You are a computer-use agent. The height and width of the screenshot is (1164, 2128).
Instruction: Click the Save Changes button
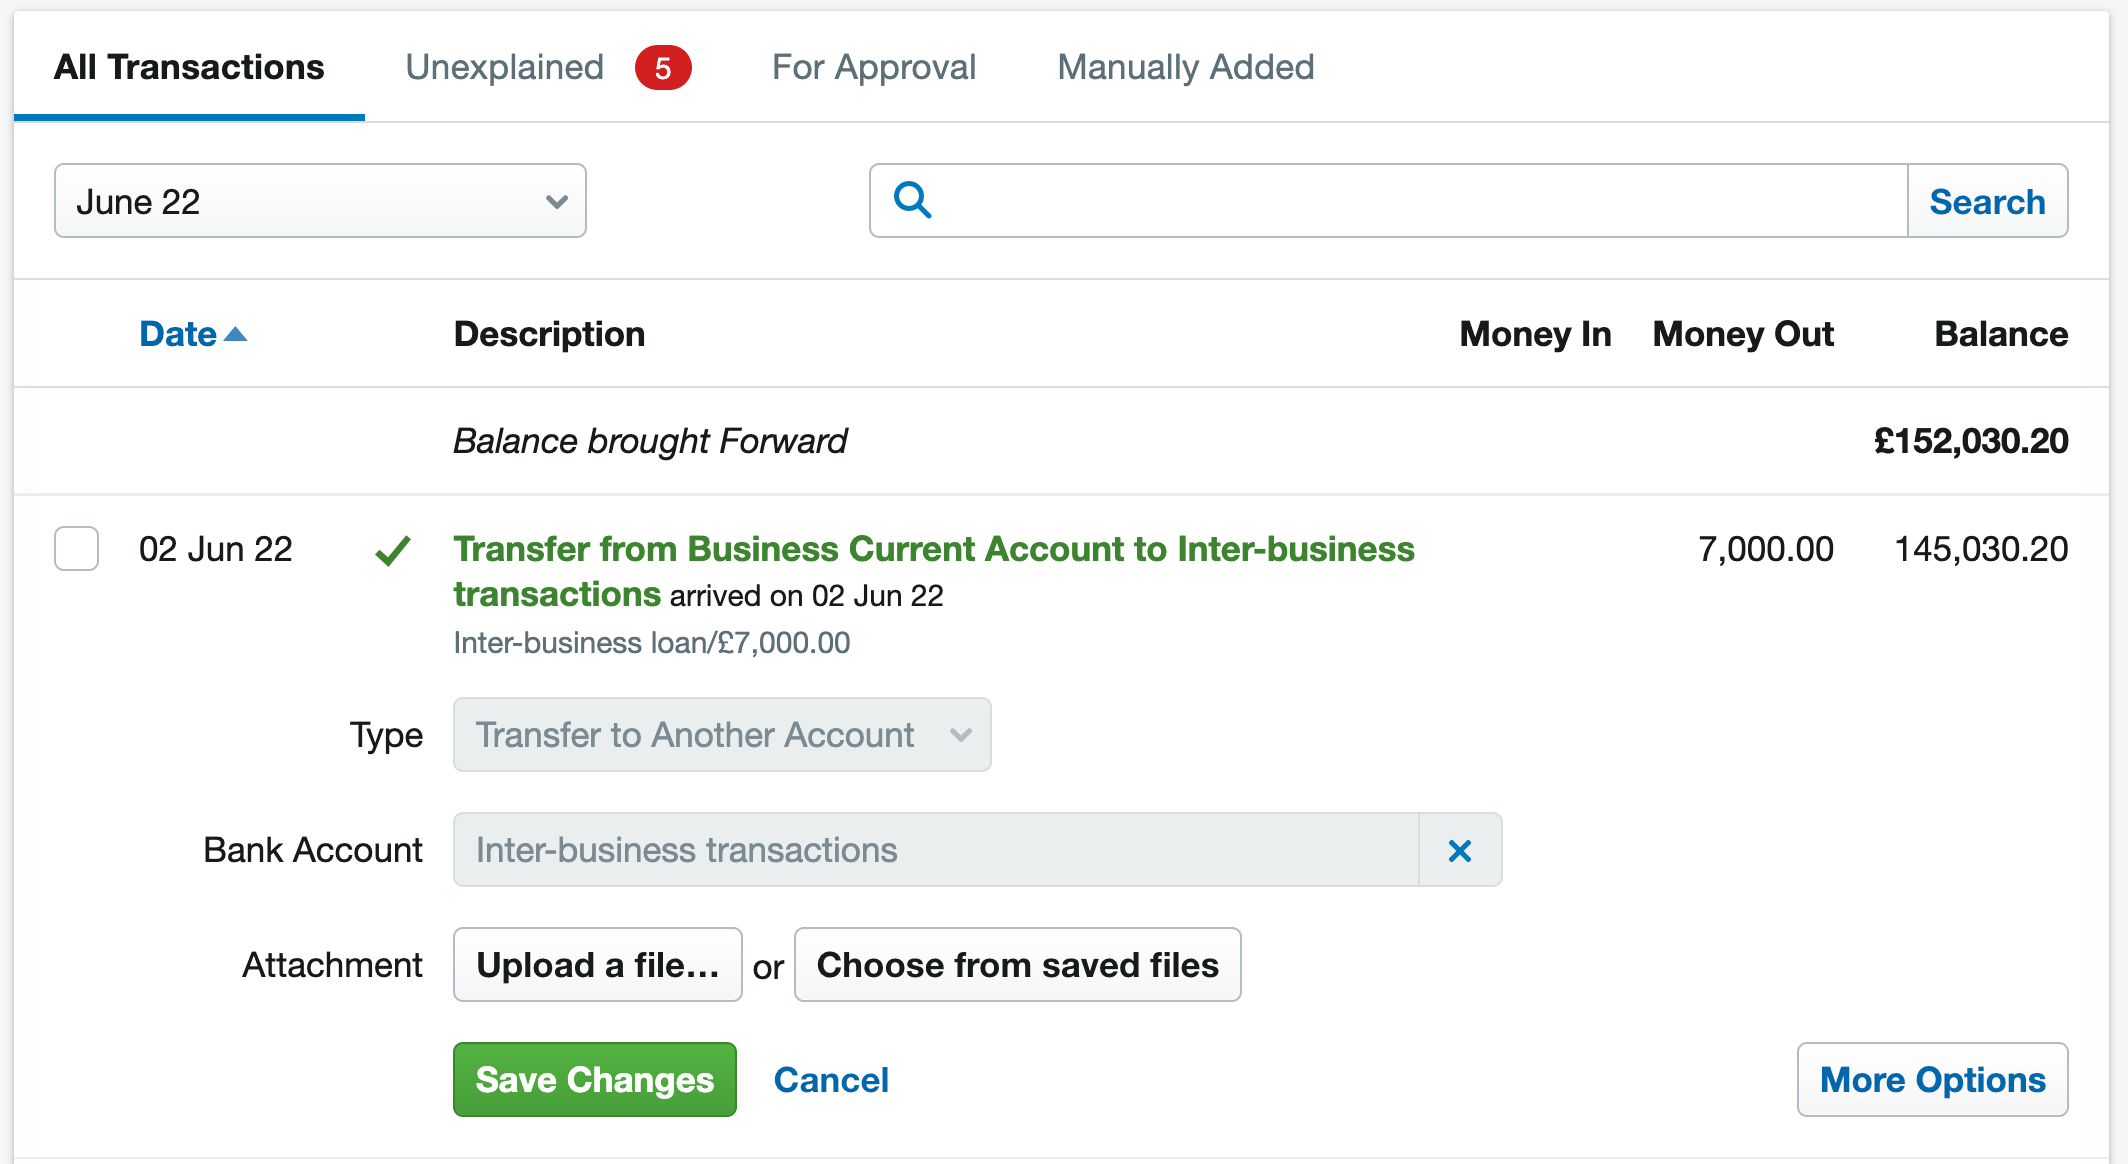(595, 1080)
